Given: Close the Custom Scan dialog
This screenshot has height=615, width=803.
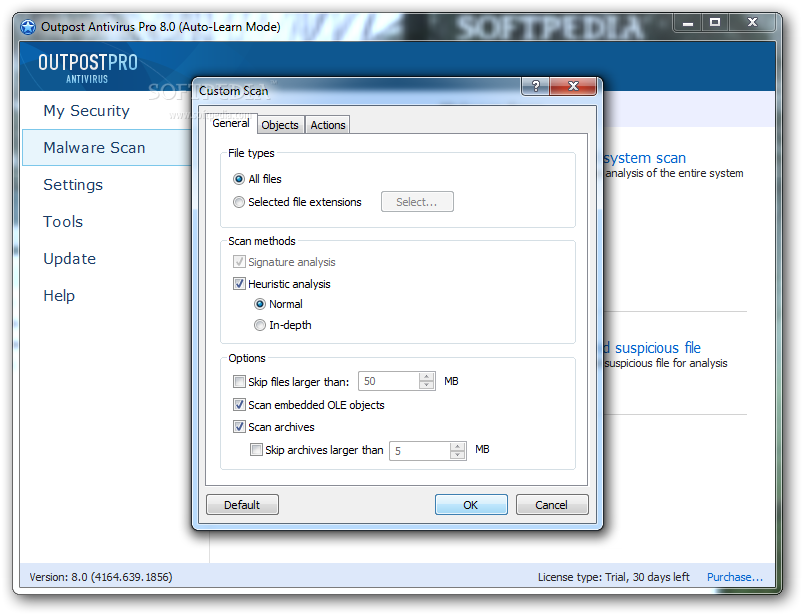Looking at the screenshot, I should click(x=573, y=86).
